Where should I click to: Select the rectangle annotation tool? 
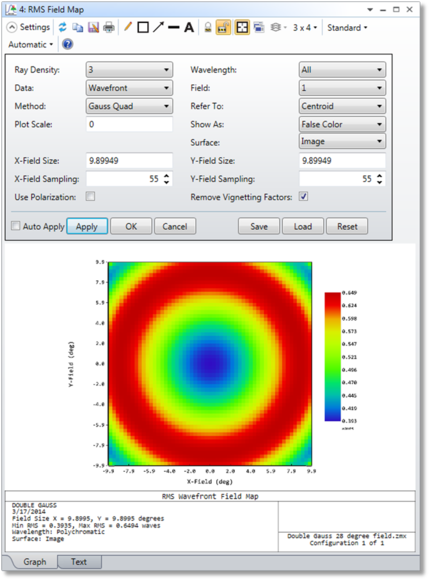point(143,27)
